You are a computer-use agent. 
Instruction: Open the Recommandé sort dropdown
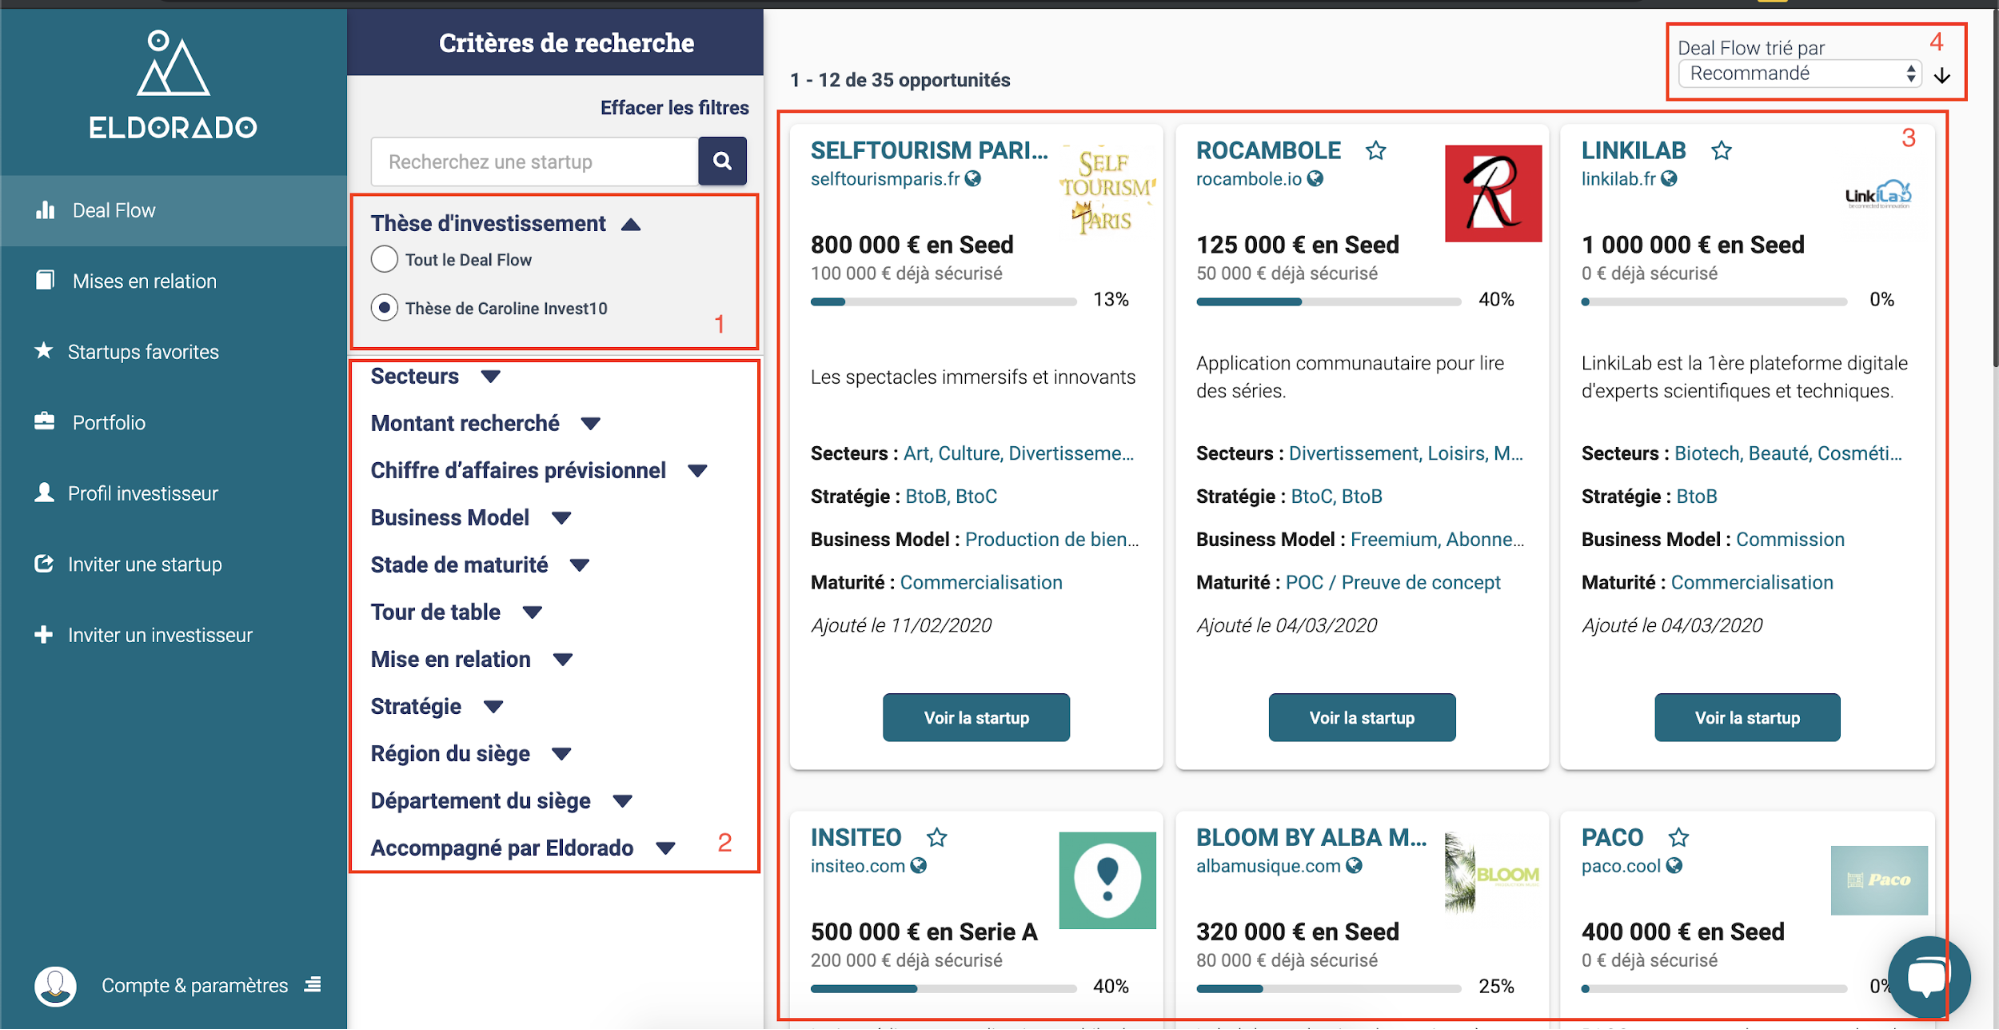pyautogui.click(x=1799, y=73)
